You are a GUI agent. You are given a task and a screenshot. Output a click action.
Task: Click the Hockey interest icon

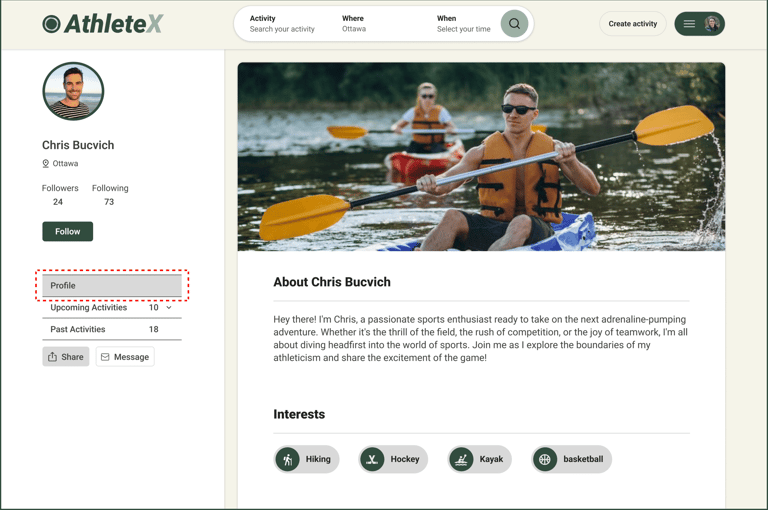coord(372,460)
